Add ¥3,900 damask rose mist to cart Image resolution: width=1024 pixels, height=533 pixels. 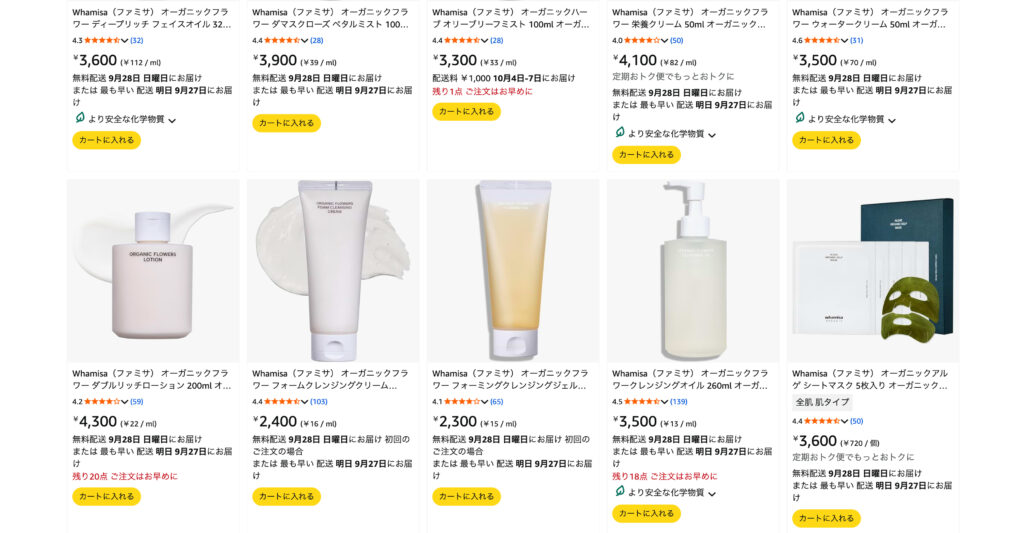coord(286,123)
